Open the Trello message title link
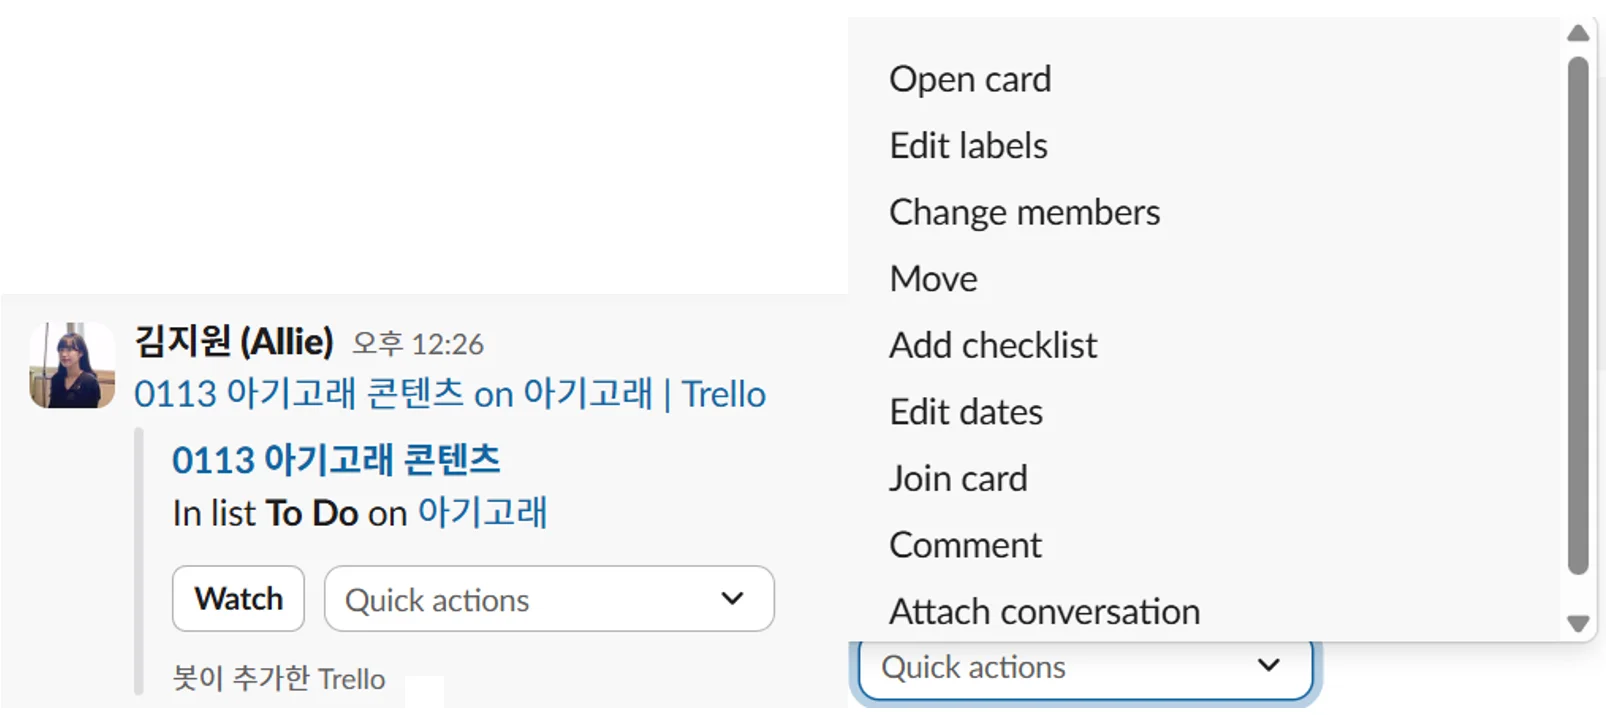Image resolution: width=1606 pixels, height=715 pixels. coord(449,395)
